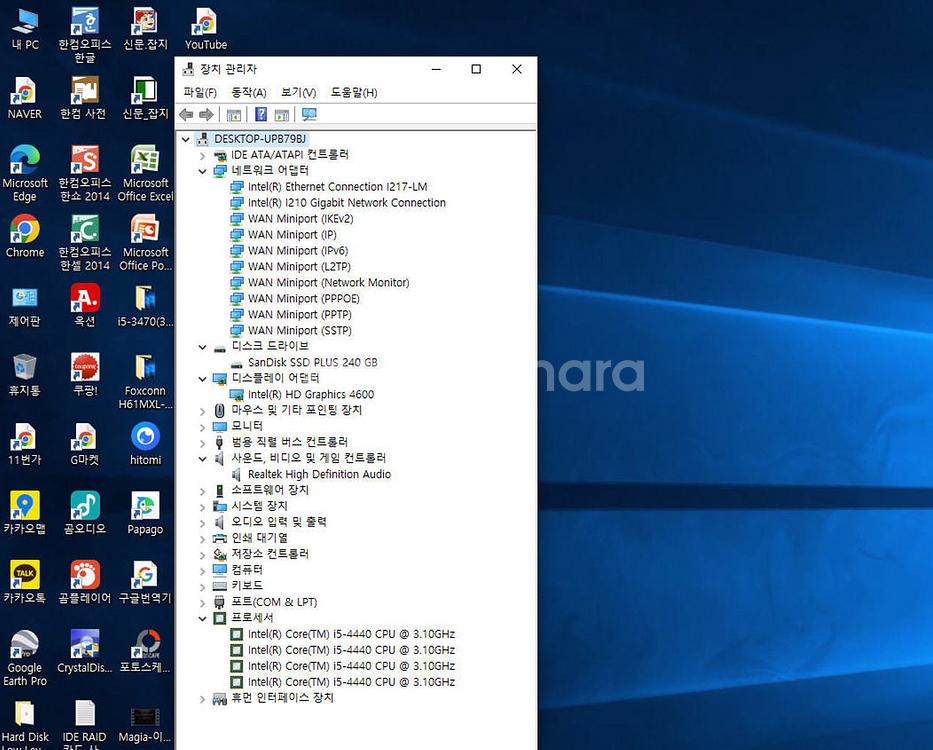Select the 카카오톡 desktop icon
The width and height of the screenshot is (933, 750).
(25, 582)
